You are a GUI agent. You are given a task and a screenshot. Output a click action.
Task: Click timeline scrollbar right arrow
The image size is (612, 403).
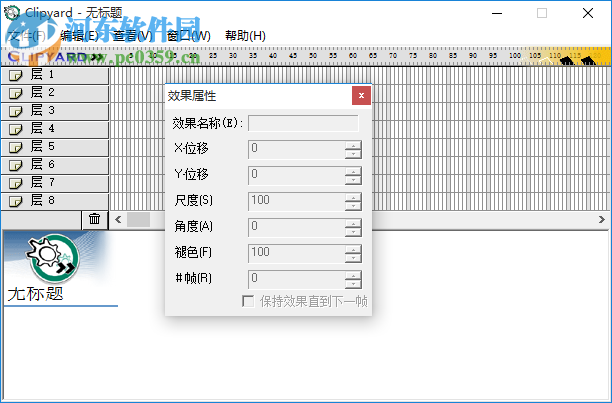(601, 220)
